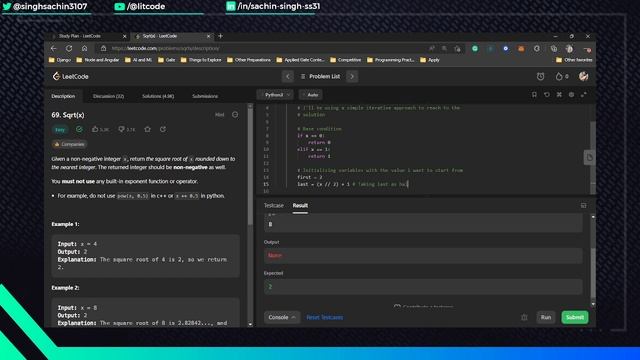Image resolution: width=640 pixels, height=360 pixels.
Task: Click the green extension icon in toolbar
Action: [x=475, y=48]
